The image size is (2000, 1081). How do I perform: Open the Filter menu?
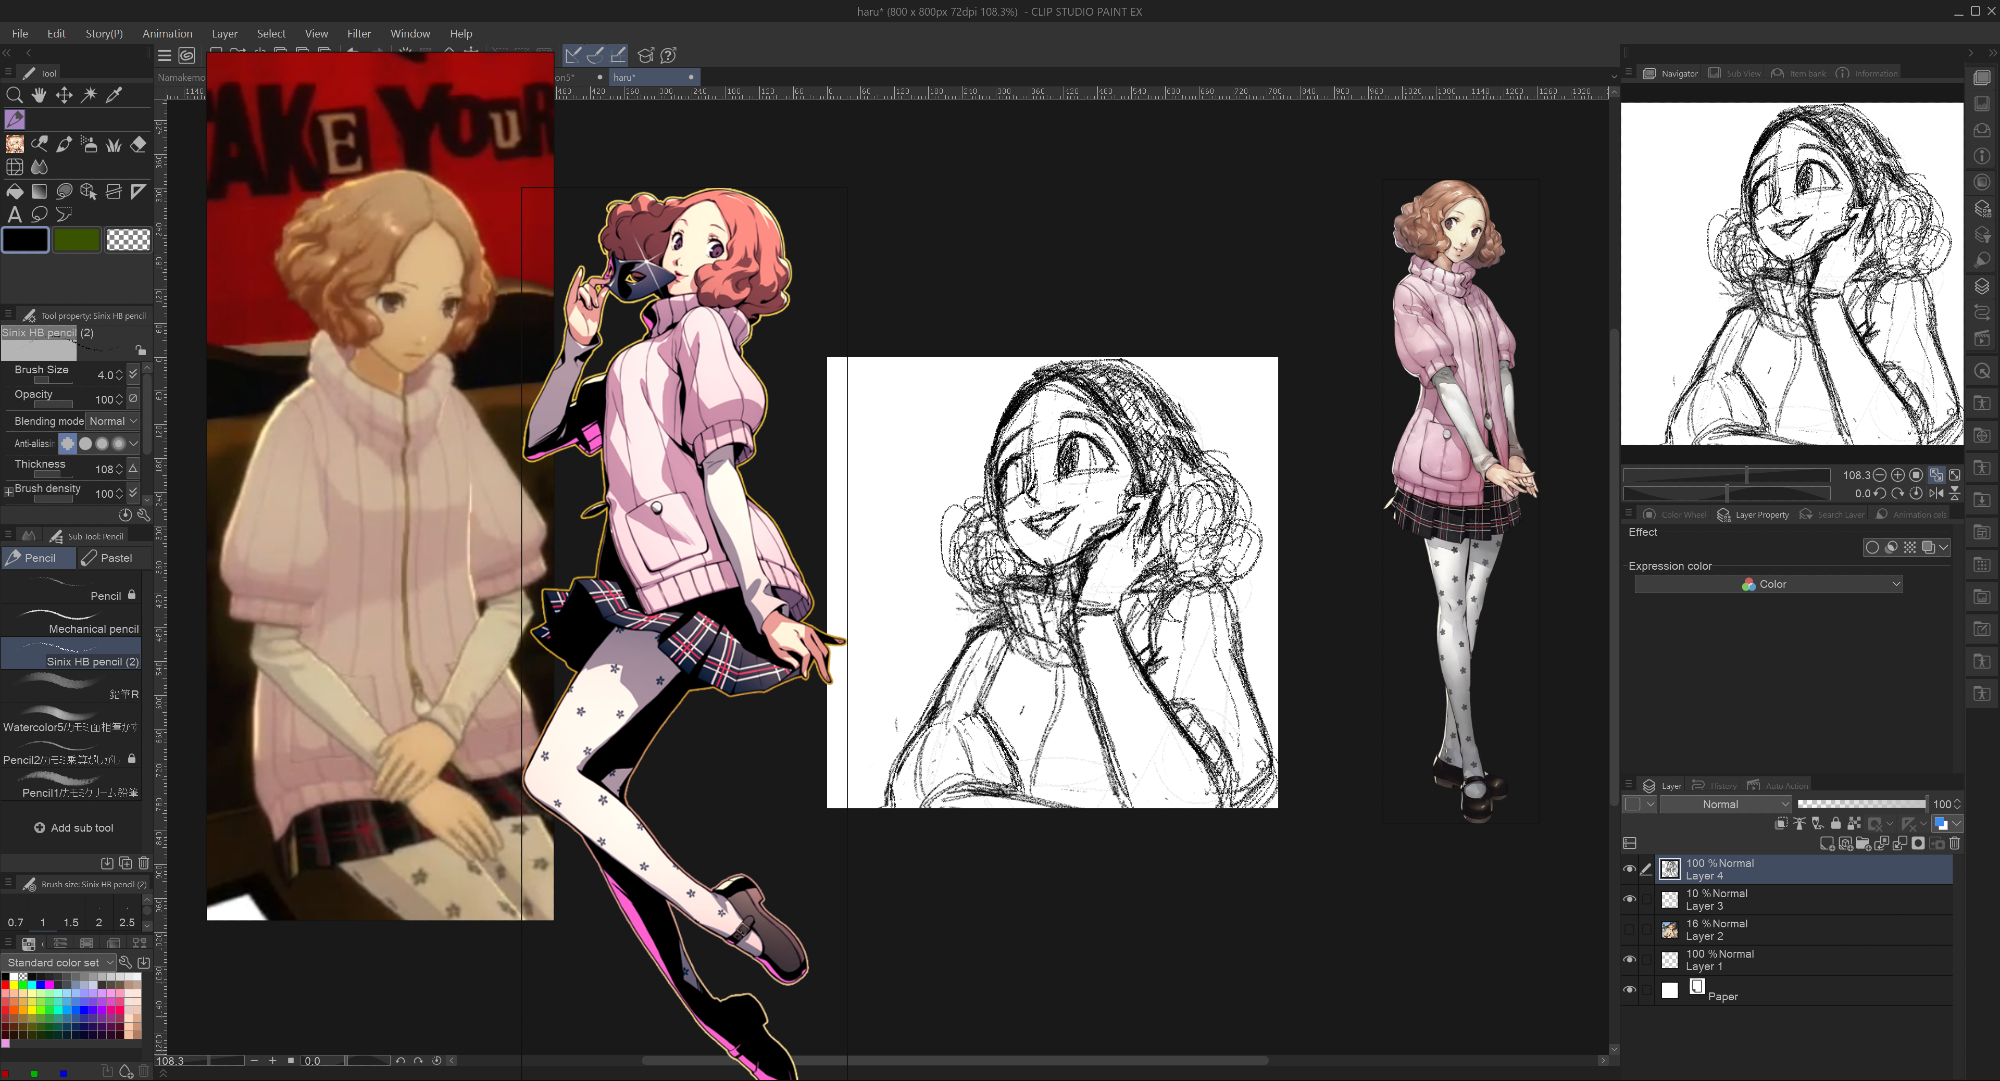(359, 33)
